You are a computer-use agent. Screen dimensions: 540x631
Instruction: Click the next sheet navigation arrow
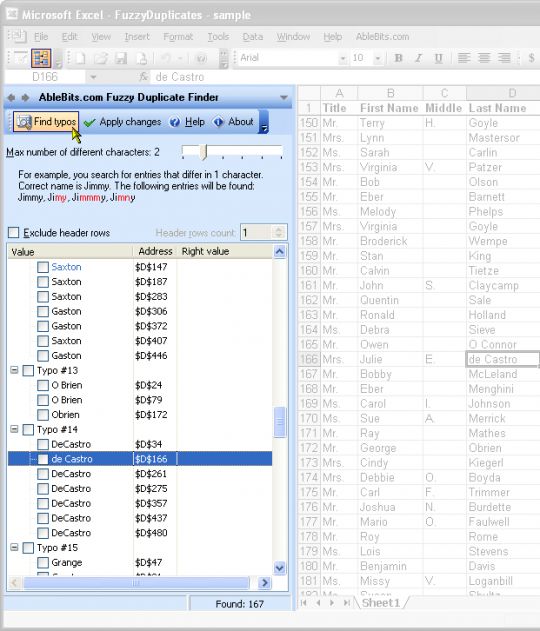332,603
